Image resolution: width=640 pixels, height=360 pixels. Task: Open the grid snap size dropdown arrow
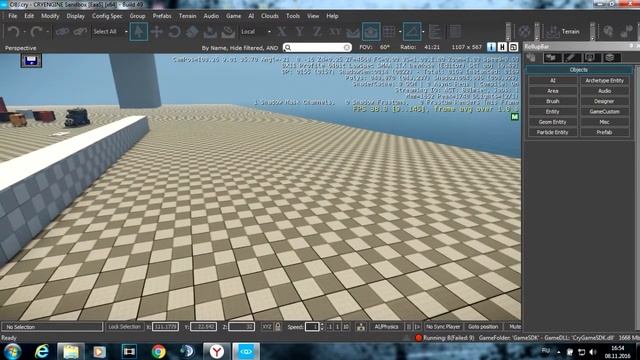[400, 31]
